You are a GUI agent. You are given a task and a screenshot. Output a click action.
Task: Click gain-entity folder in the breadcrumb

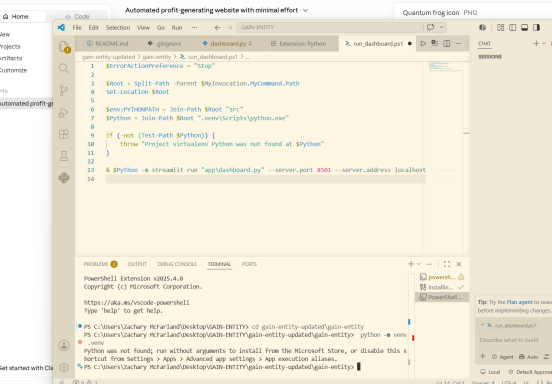coord(157,57)
